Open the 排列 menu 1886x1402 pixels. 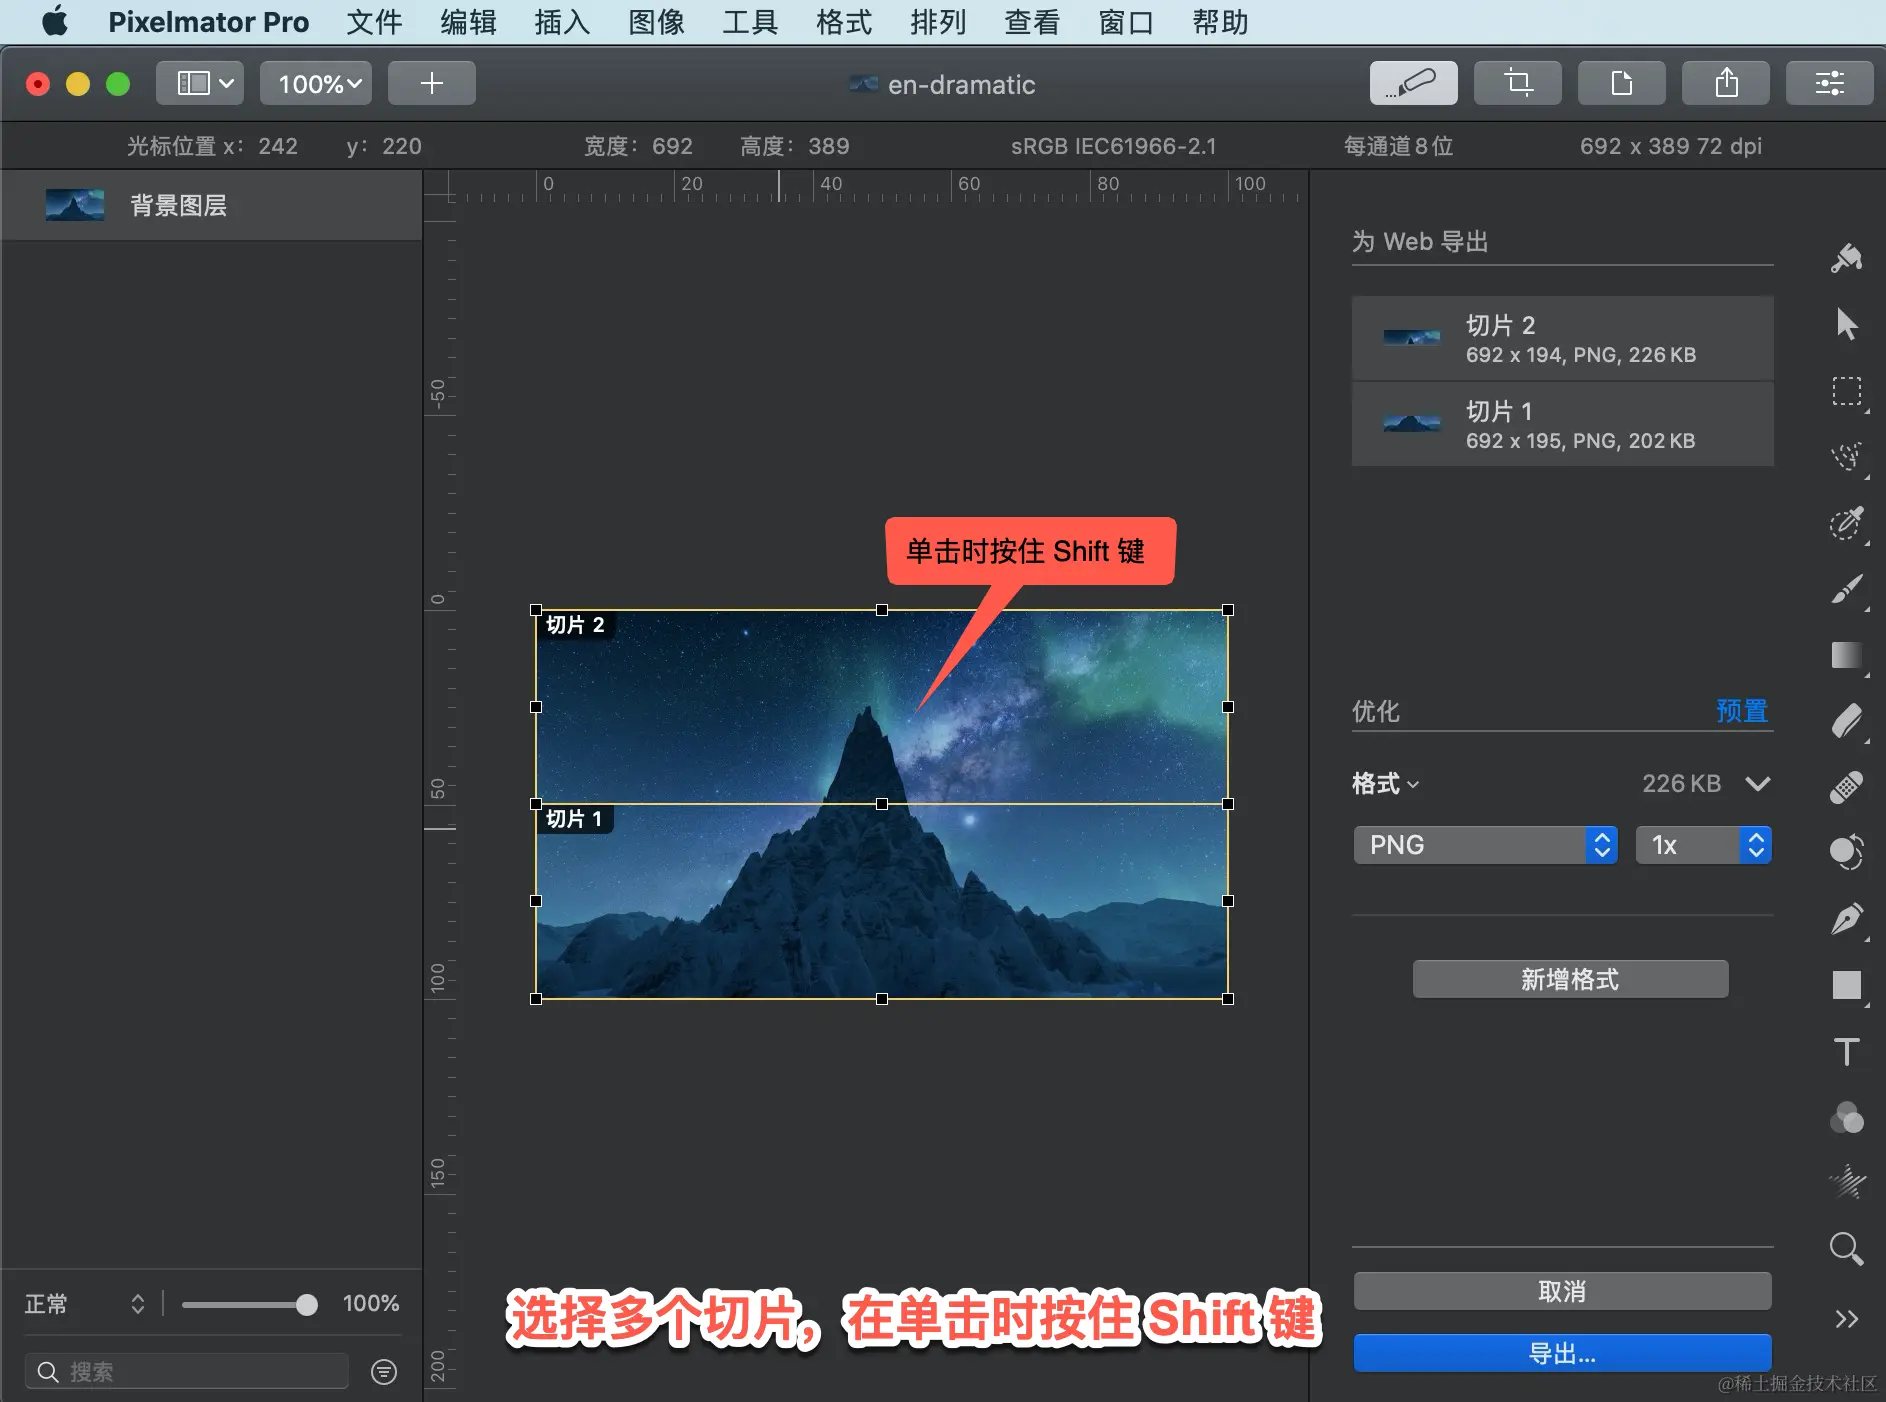(938, 22)
